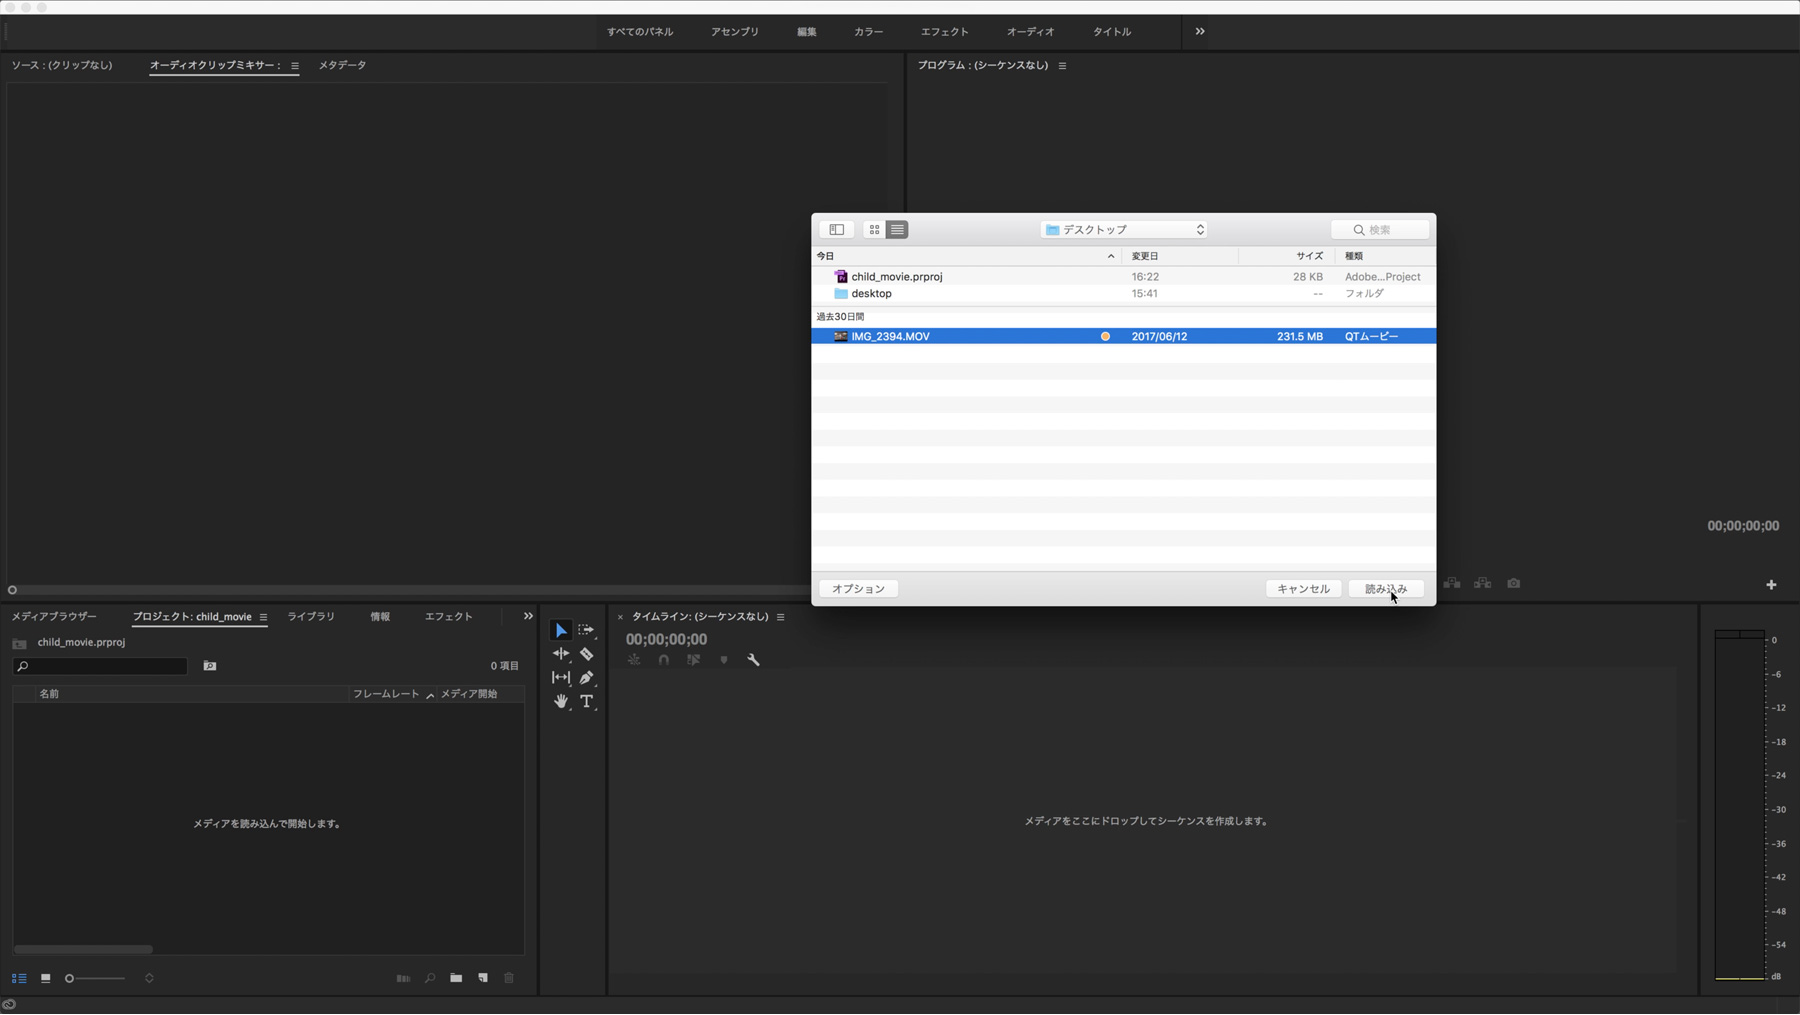Select child_movie.prproj file
This screenshot has height=1015, width=1800.
click(1124, 277)
